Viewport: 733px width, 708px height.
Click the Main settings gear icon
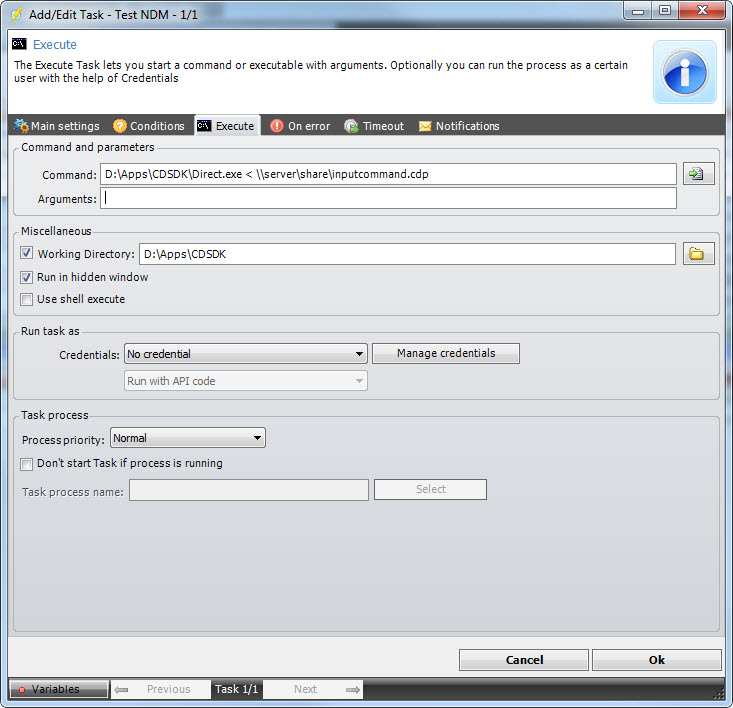pos(21,126)
